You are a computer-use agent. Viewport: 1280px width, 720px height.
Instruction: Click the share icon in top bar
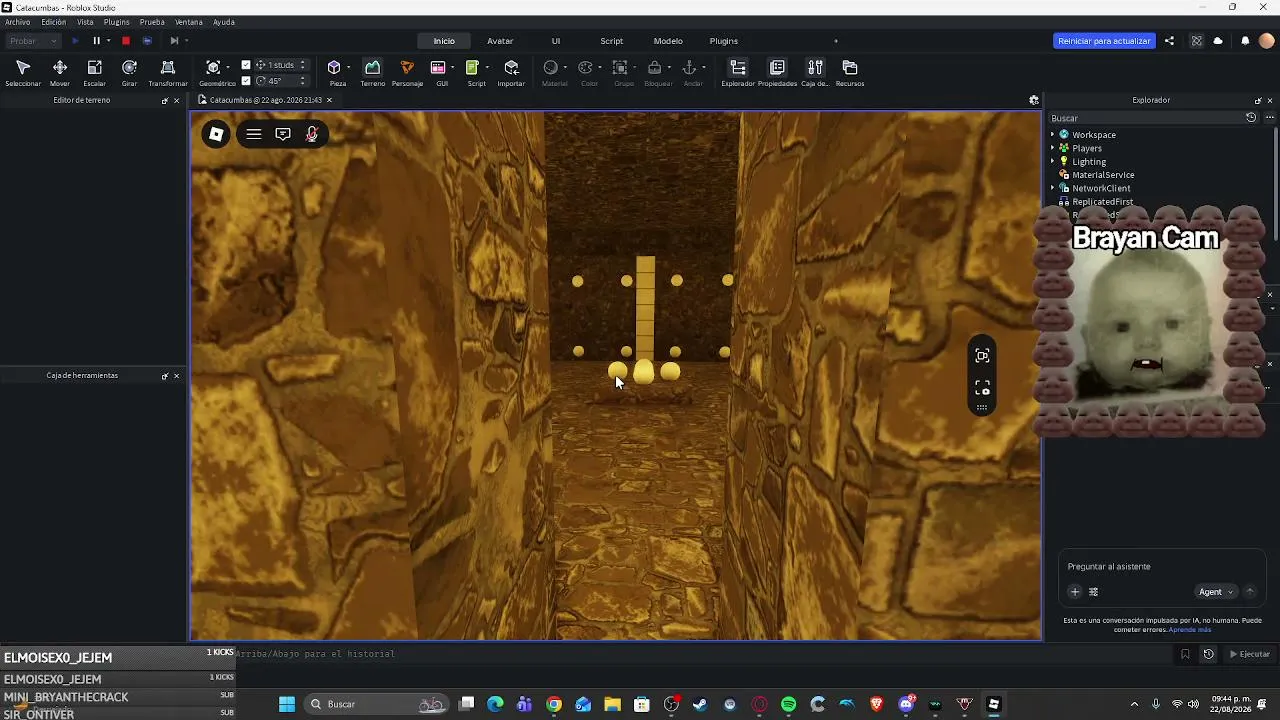pyautogui.click(x=1169, y=41)
